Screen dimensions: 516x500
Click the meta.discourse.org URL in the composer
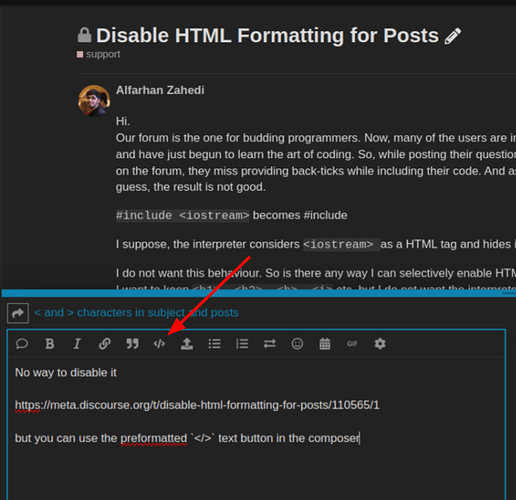click(x=197, y=405)
